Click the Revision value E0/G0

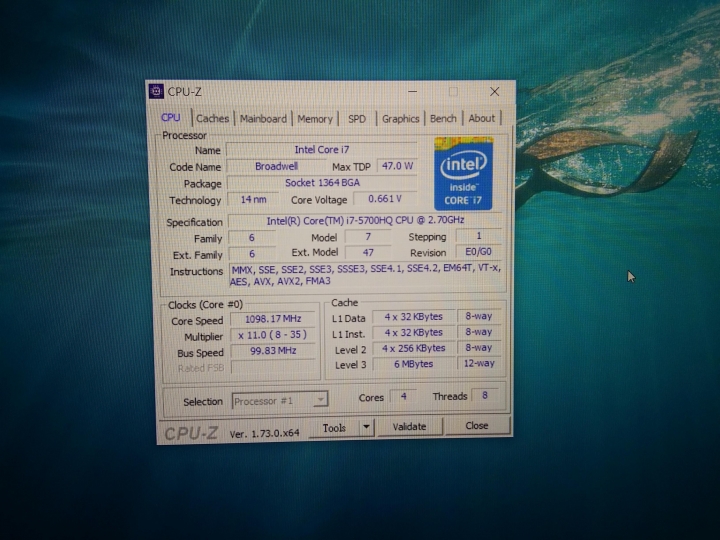[x=478, y=252]
